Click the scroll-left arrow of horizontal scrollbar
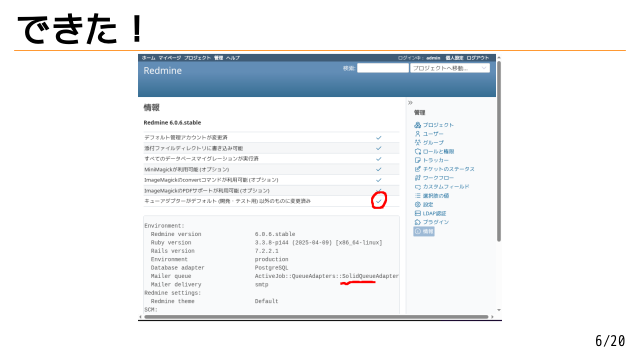Screen dimensions: 640x360 coord(140,317)
